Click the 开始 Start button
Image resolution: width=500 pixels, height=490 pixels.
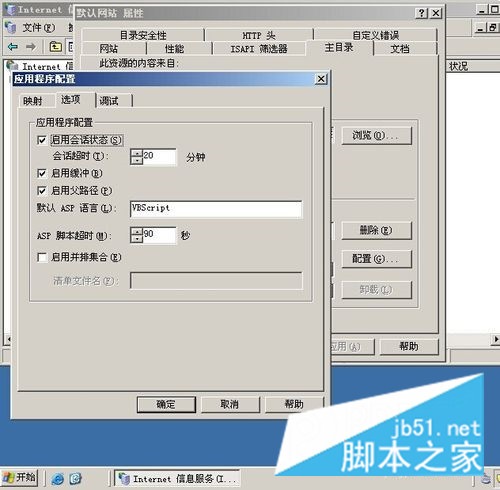pyautogui.click(x=19, y=478)
